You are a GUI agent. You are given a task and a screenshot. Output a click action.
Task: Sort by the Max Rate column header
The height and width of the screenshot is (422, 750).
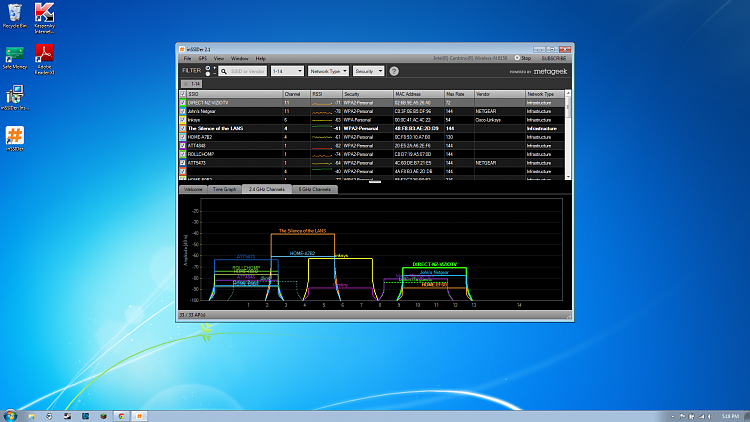(x=459, y=94)
